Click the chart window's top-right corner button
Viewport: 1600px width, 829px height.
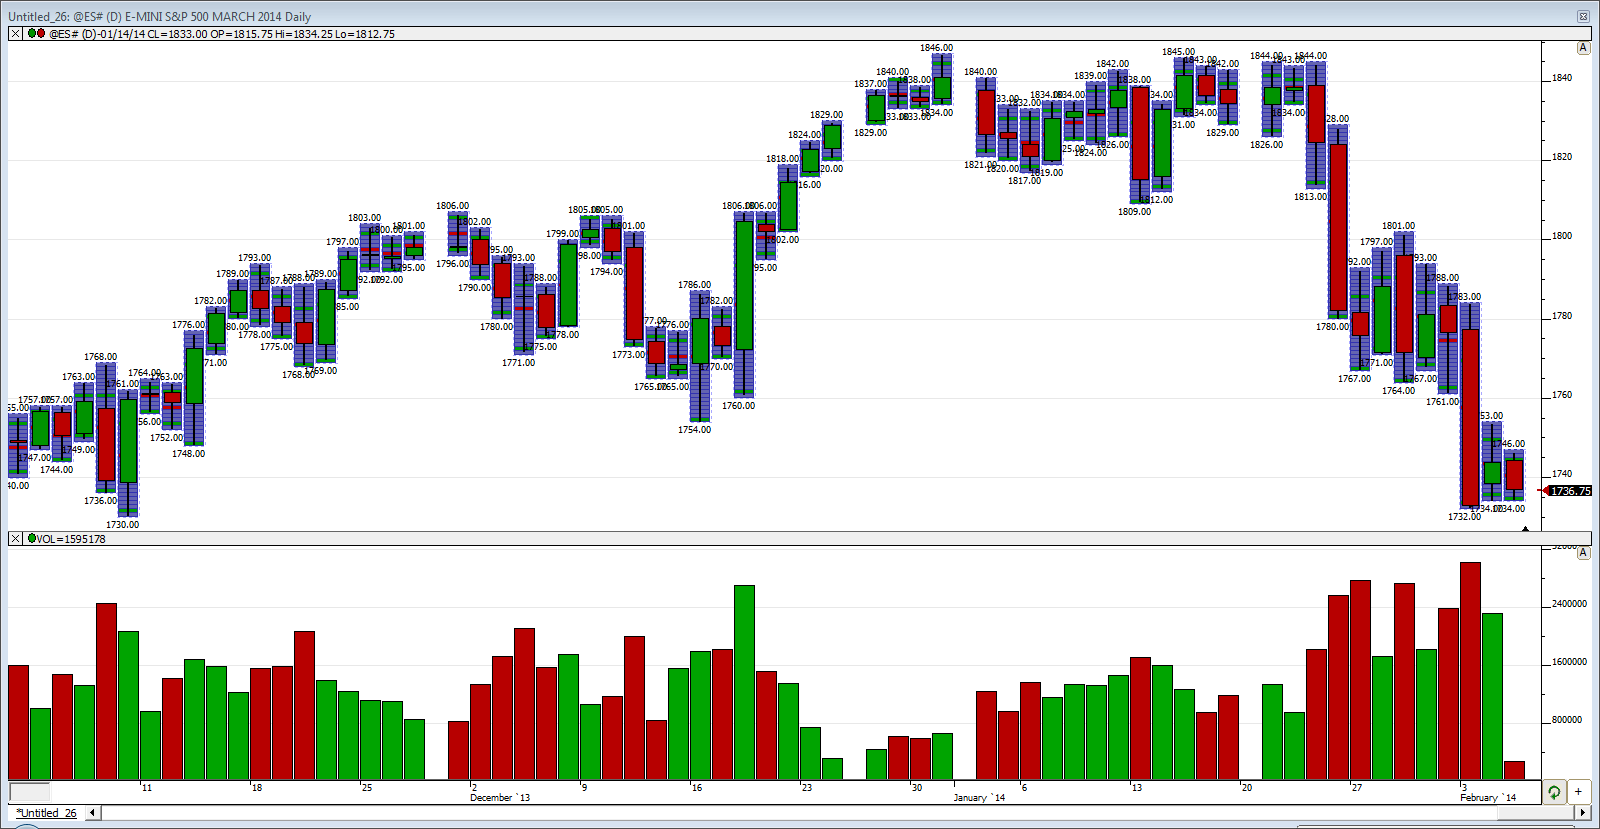point(1583,16)
